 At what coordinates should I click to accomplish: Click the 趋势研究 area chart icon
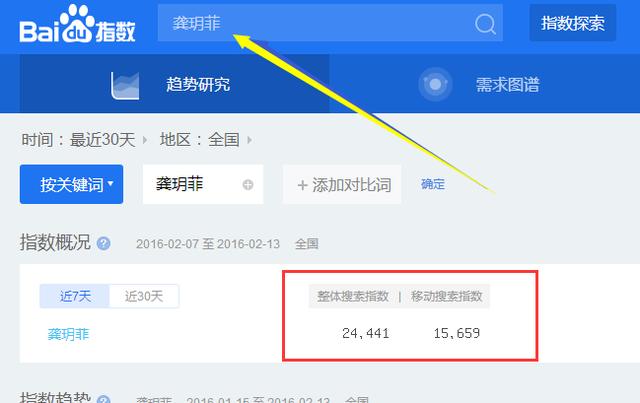125,85
